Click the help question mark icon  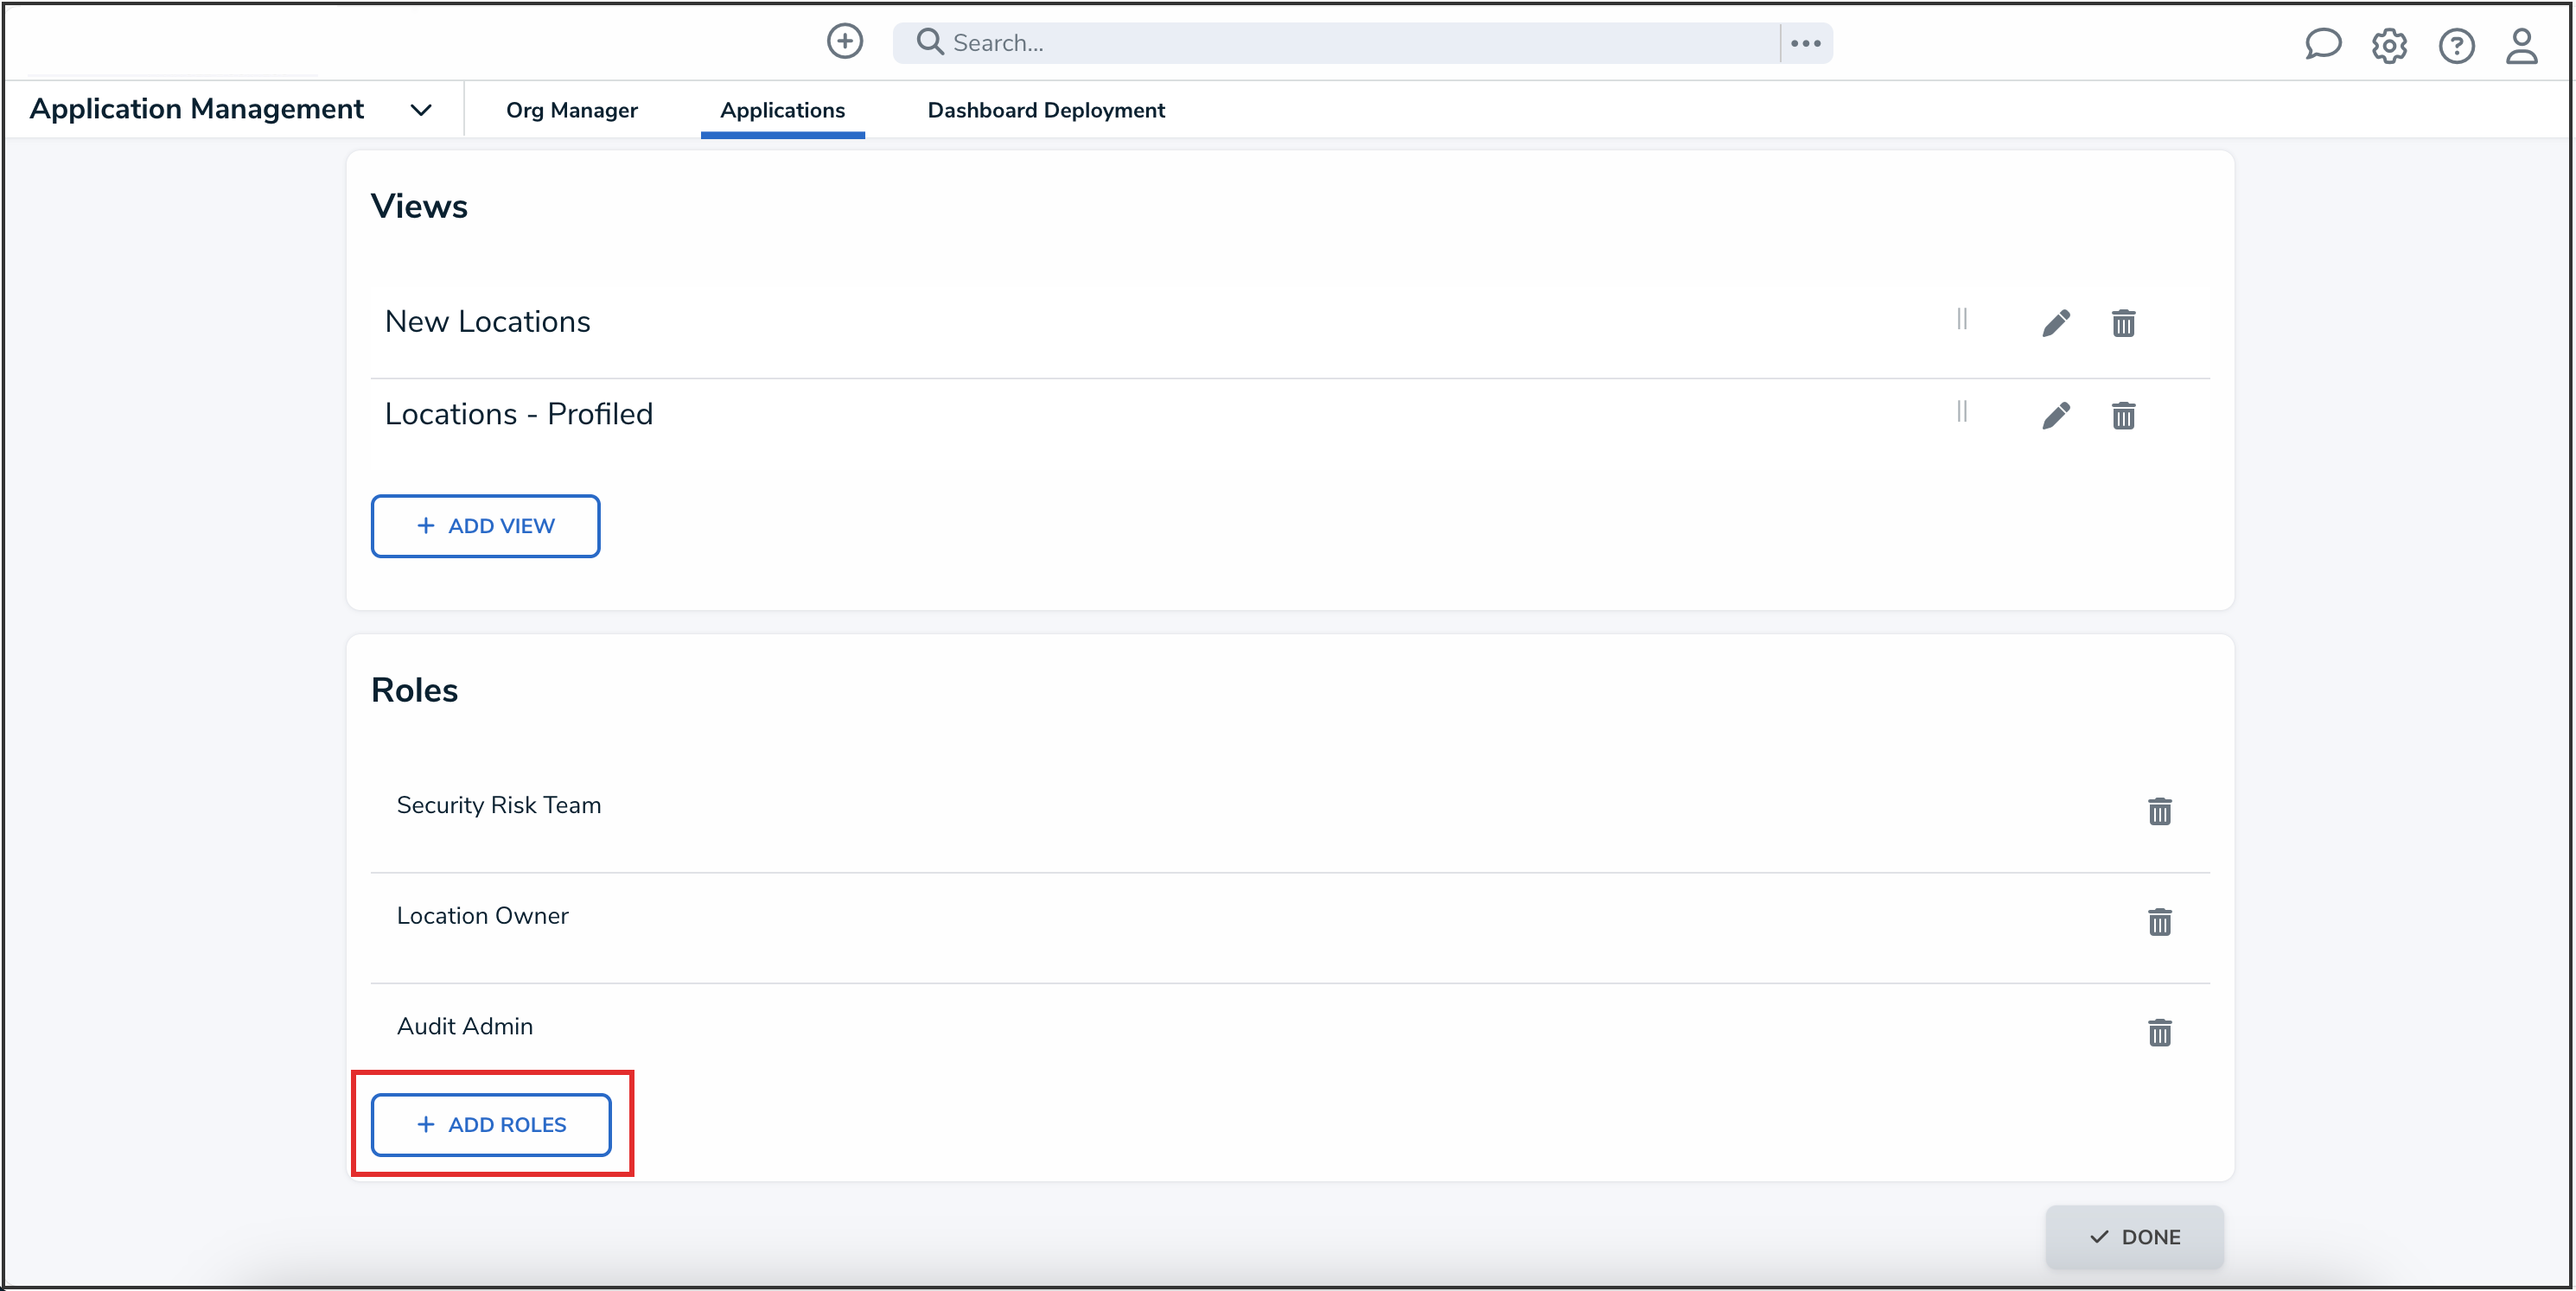click(2456, 46)
